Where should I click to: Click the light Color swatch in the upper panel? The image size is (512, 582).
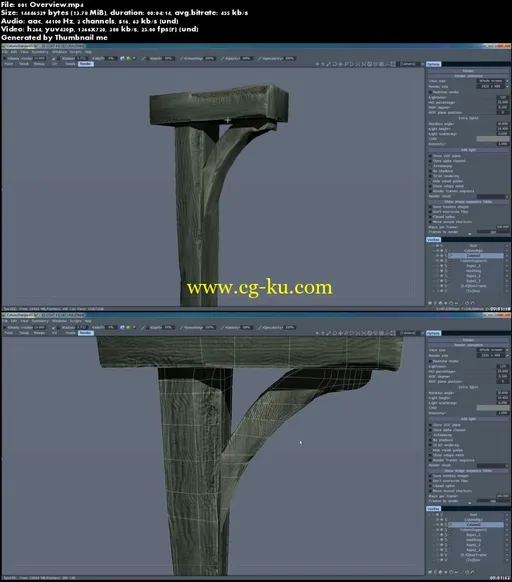(493, 139)
